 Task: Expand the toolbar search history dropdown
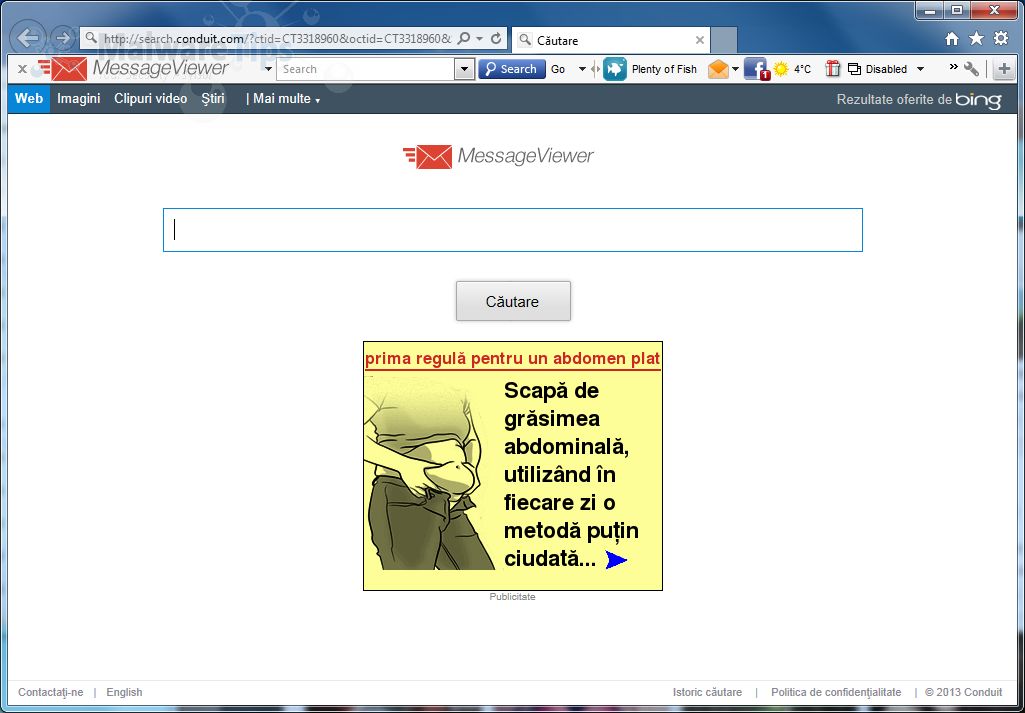[x=465, y=69]
